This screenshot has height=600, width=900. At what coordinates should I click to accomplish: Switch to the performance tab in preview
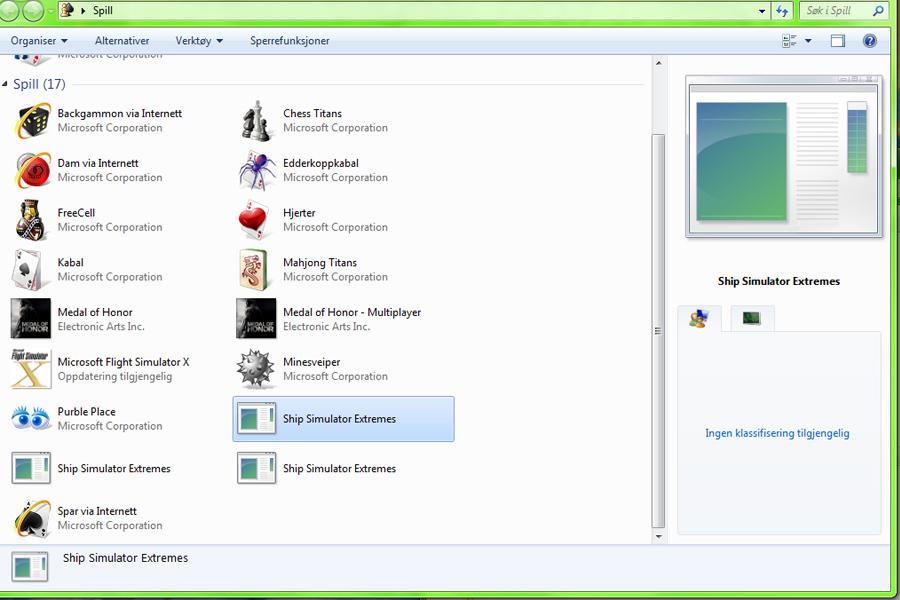coord(752,318)
